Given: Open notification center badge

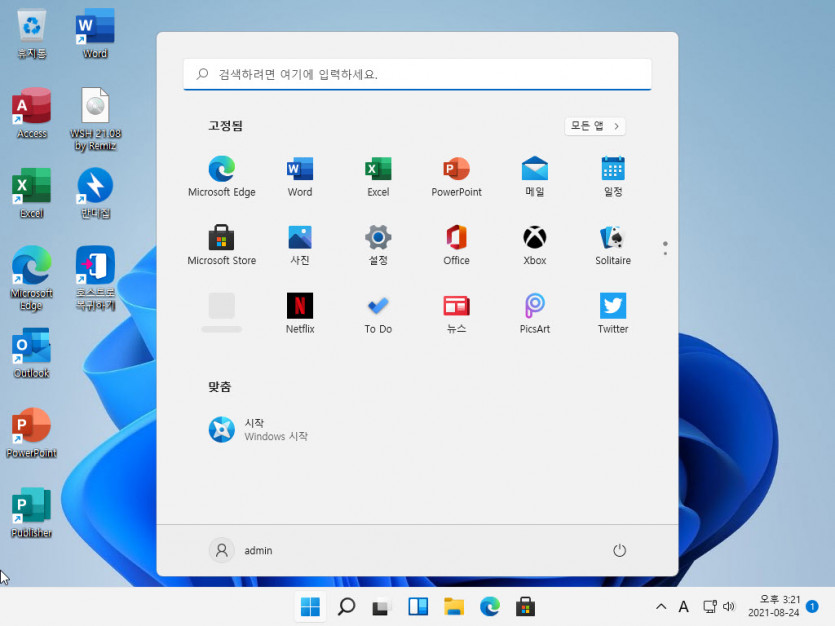Looking at the screenshot, I should click(812, 606).
